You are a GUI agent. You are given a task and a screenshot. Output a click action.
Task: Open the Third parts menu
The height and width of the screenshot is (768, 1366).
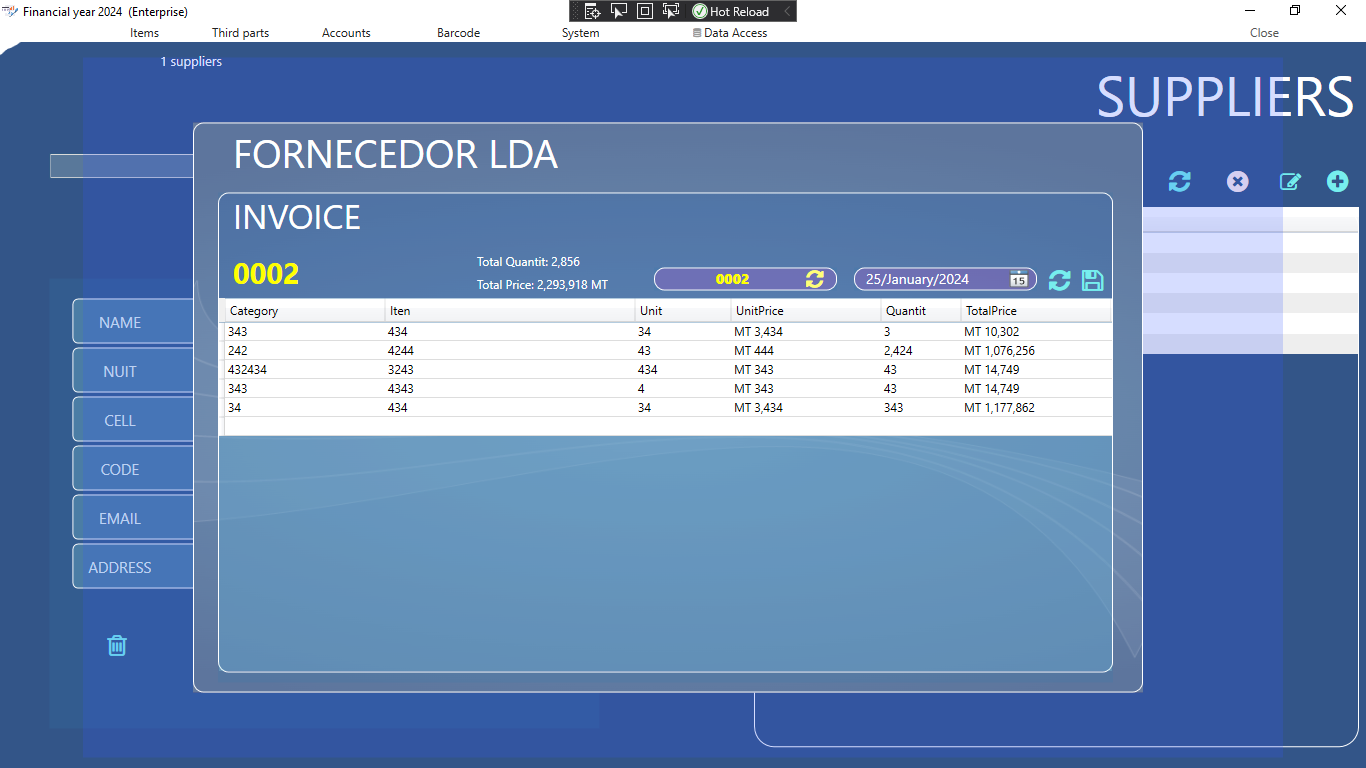(240, 33)
